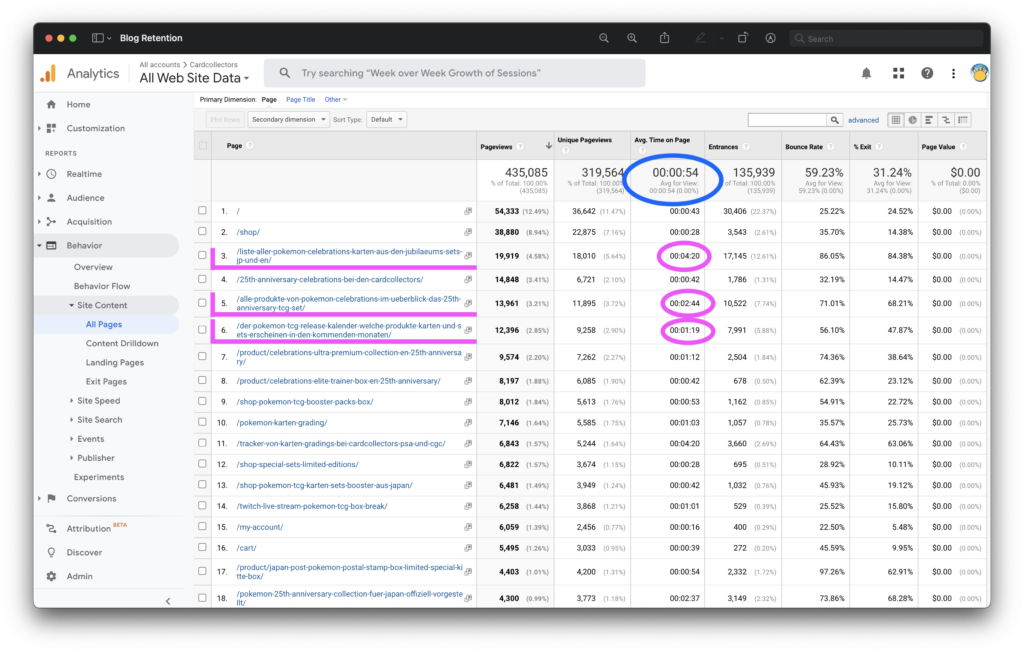Click the Search field in the title bar
The height and width of the screenshot is (652, 1024).
pyautogui.click(x=886, y=39)
